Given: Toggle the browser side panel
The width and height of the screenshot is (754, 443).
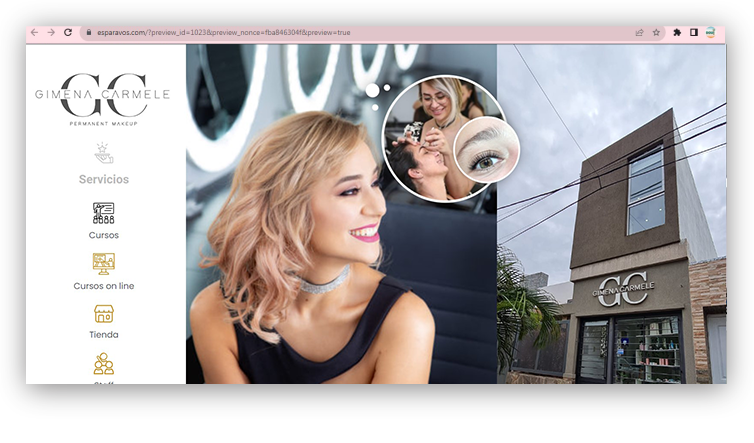Looking at the screenshot, I should tap(693, 33).
